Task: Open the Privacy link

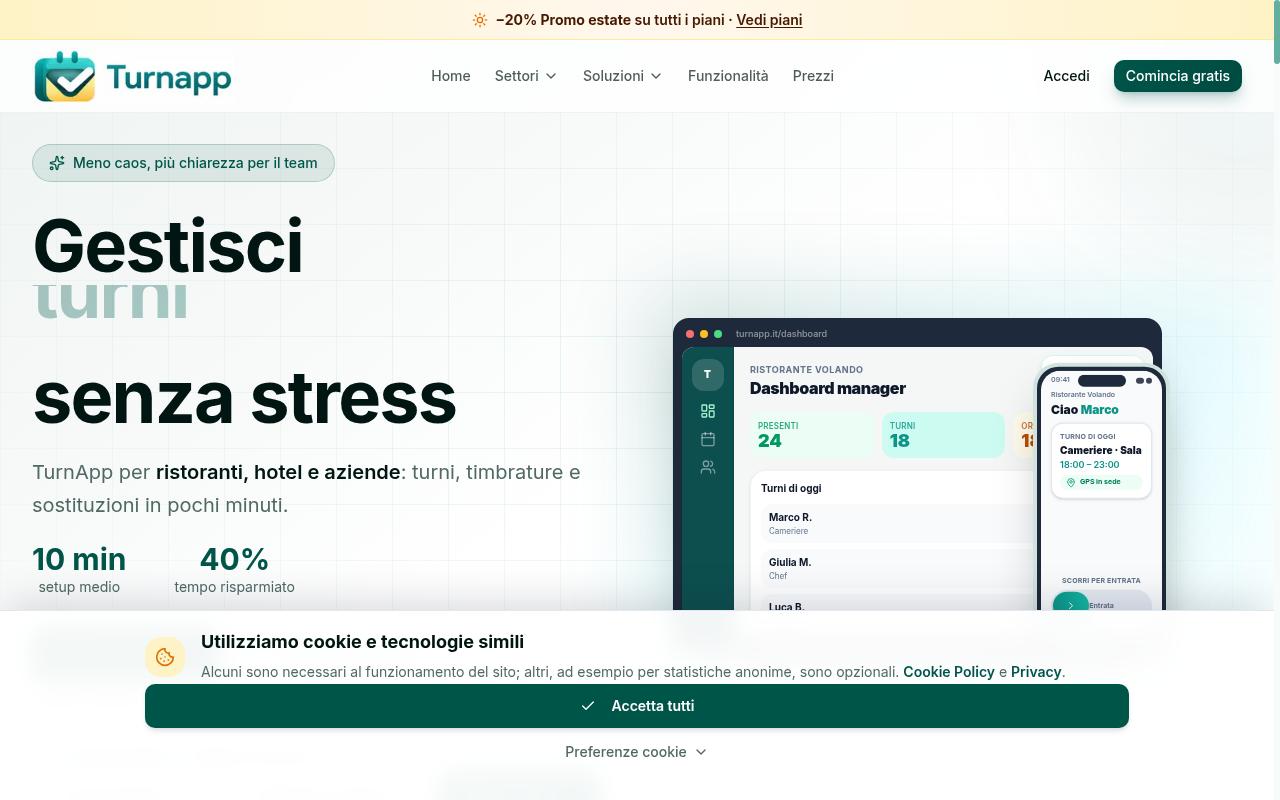Action: 1036,672
